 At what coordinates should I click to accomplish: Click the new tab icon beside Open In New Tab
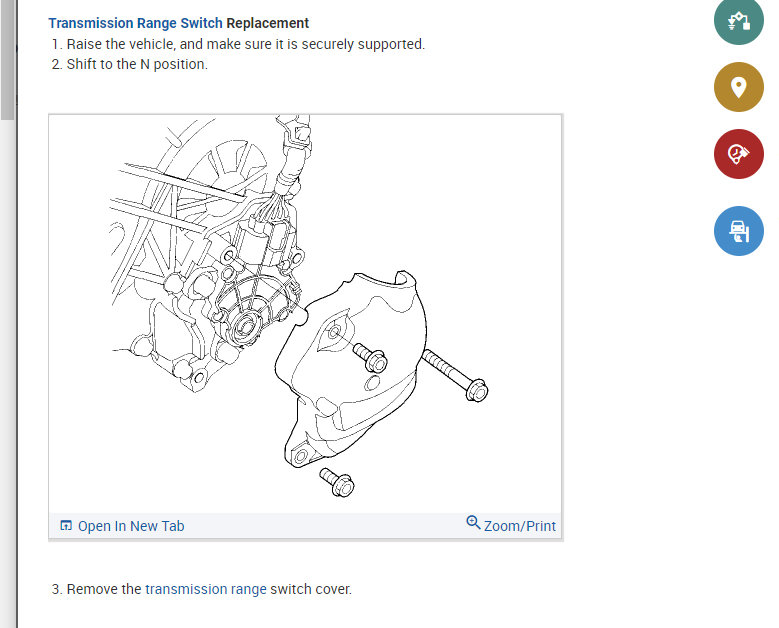tap(66, 525)
